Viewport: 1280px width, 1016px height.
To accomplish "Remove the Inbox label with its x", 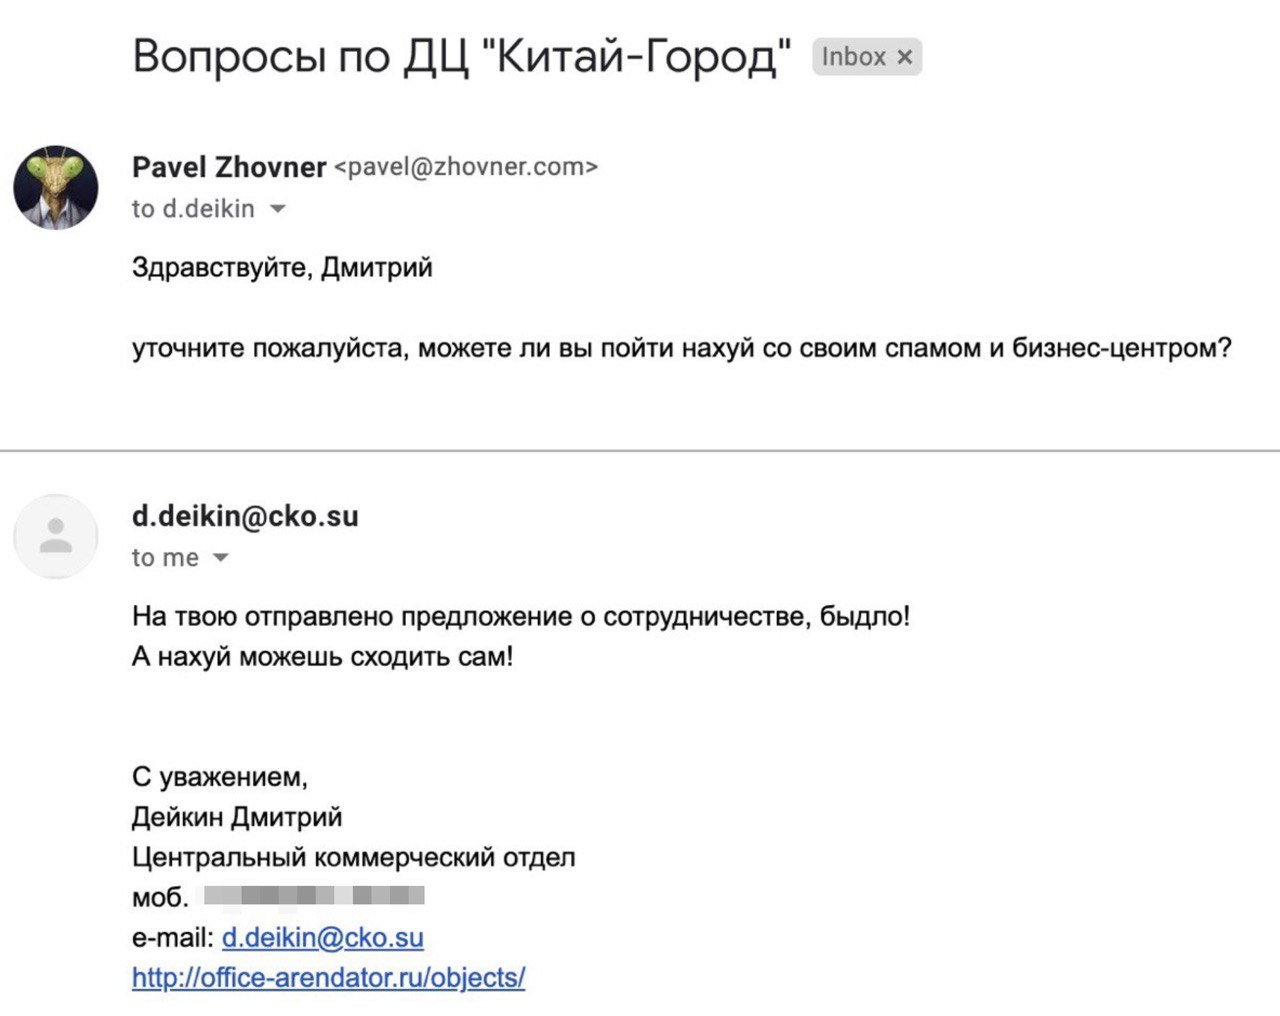I will (904, 57).
